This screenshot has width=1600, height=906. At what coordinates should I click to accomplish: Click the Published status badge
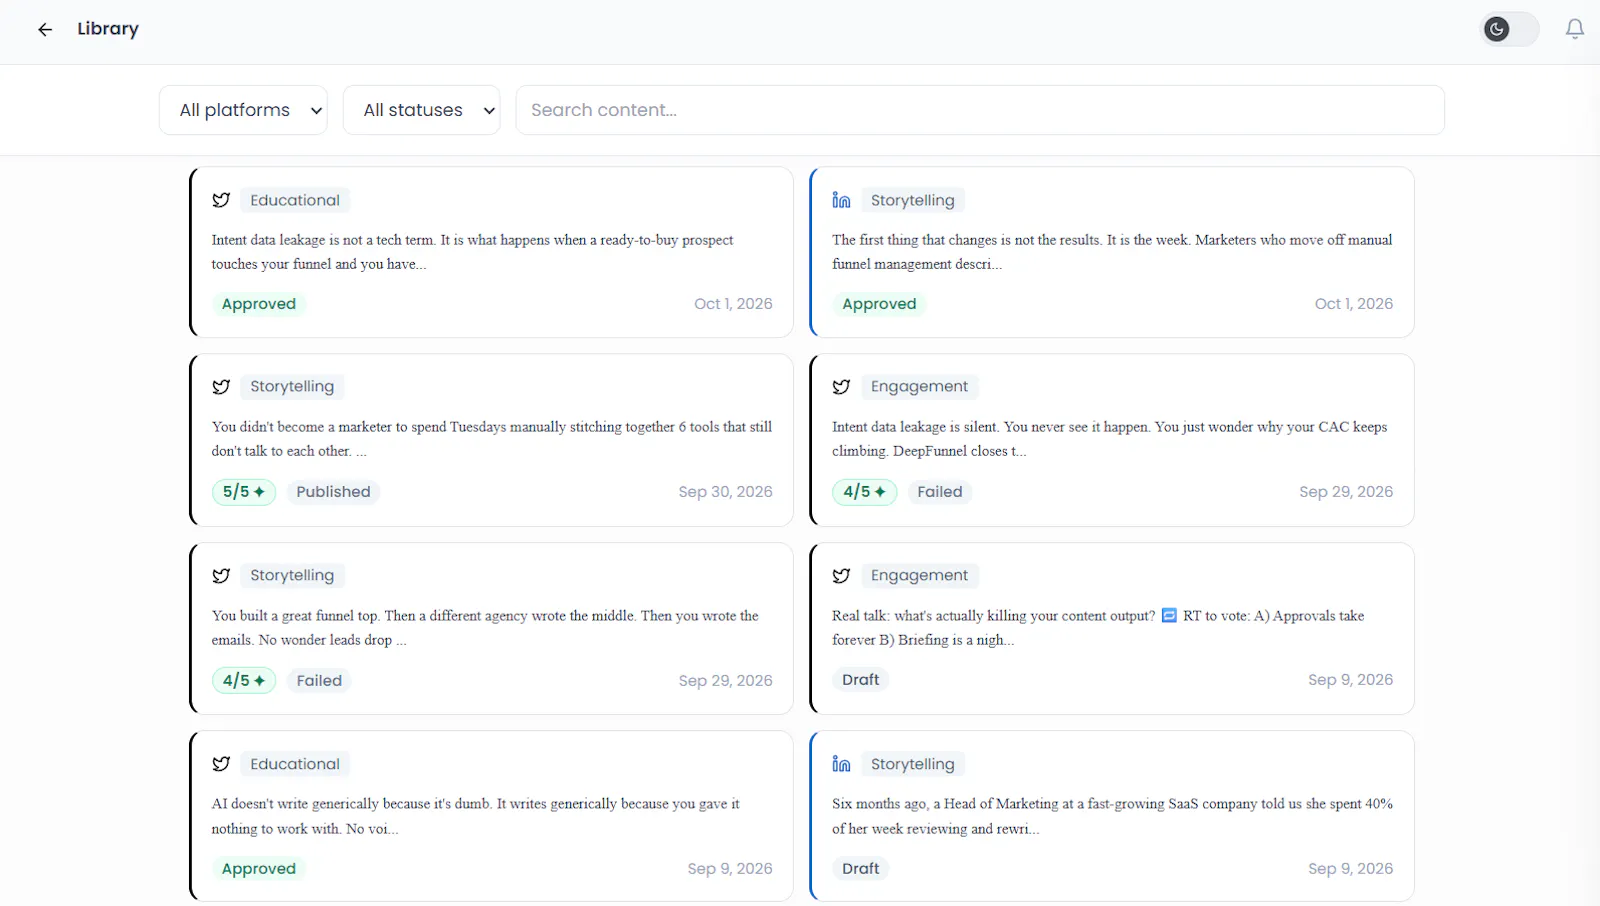coord(333,492)
